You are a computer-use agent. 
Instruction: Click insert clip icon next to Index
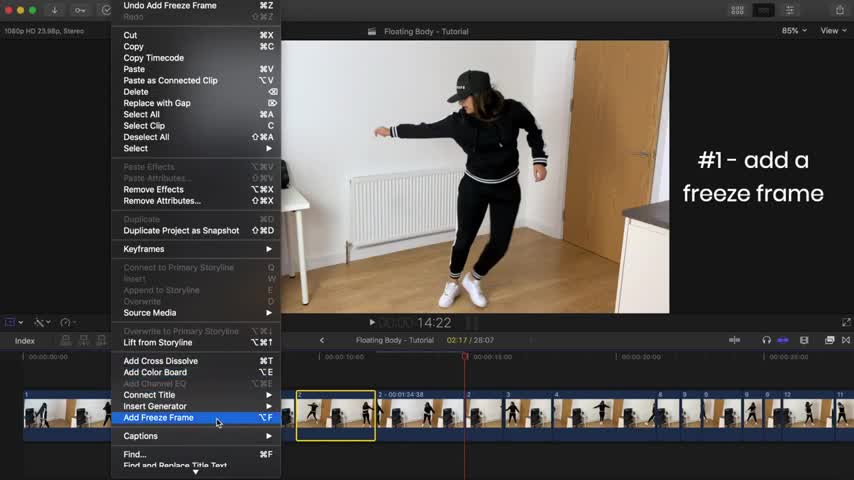[x=83, y=341]
